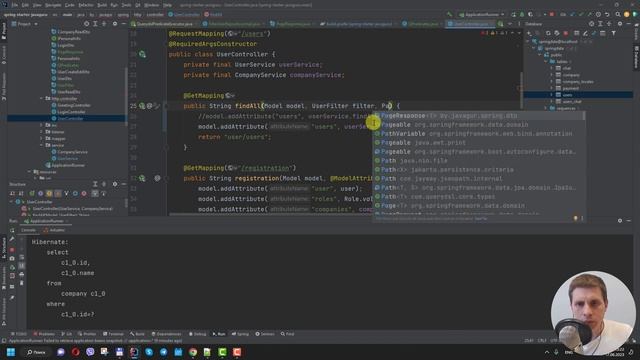The image size is (640, 360).
Task: Click print icon in Run console
Action: point(22,274)
